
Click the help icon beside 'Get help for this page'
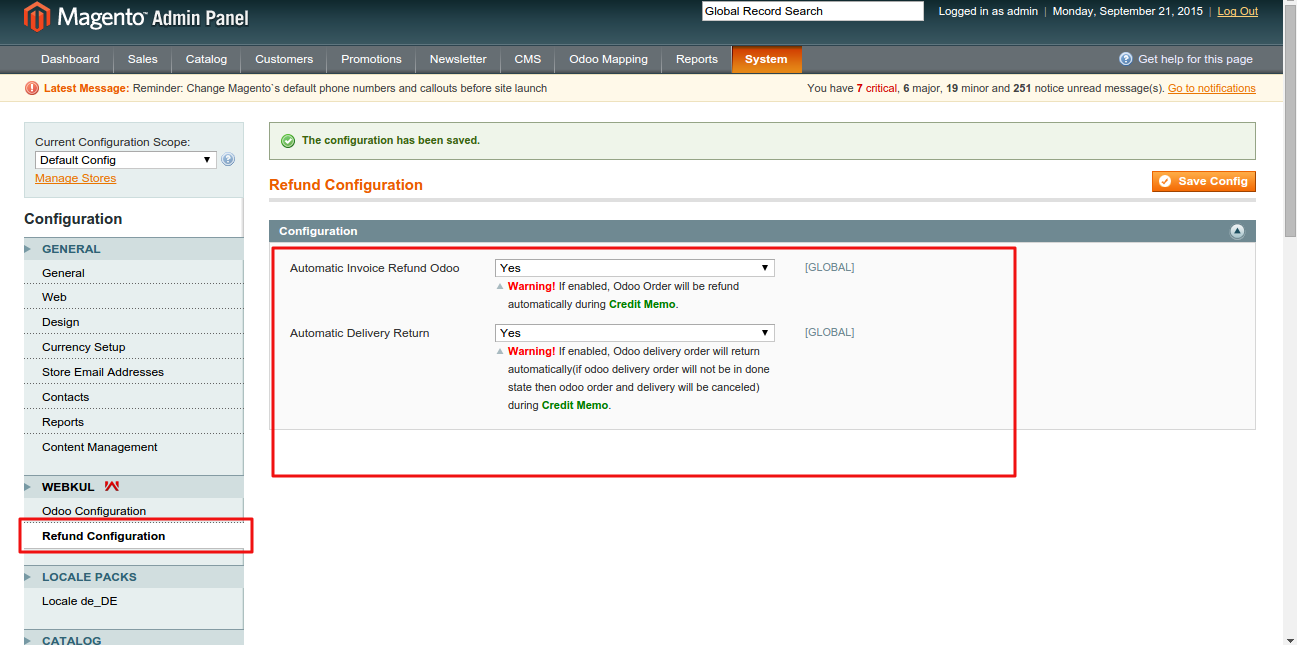[1126, 59]
